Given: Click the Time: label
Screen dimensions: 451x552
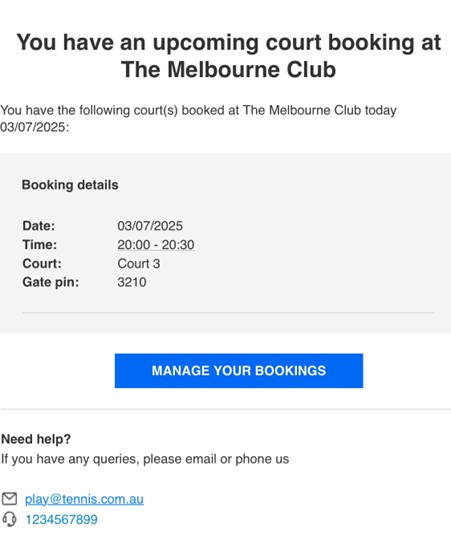Looking at the screenshot, I should tap(39, 245).
